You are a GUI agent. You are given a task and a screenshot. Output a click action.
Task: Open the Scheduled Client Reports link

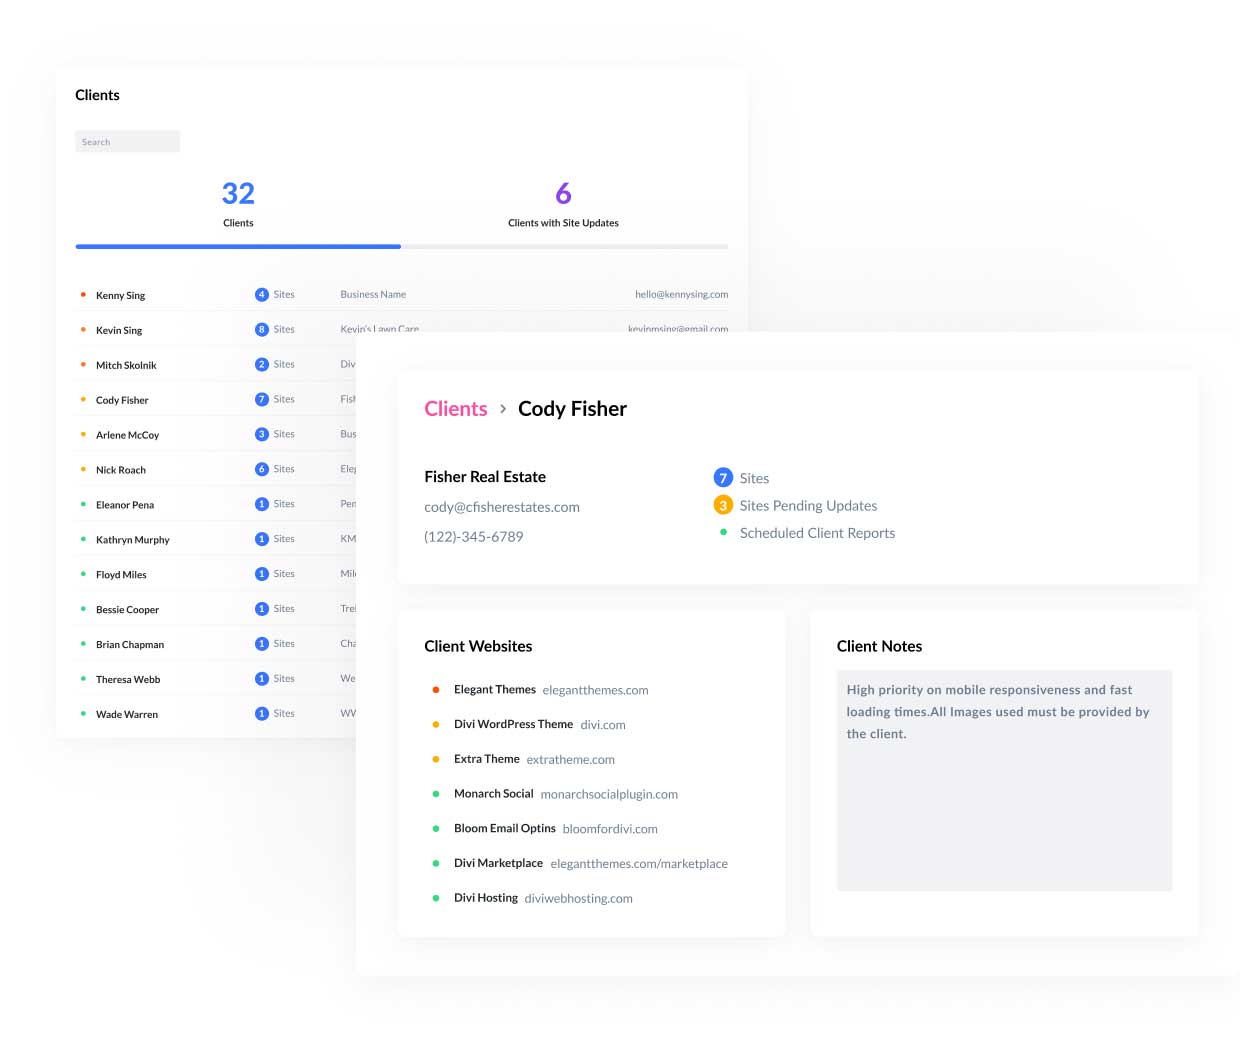coord(817,532)
